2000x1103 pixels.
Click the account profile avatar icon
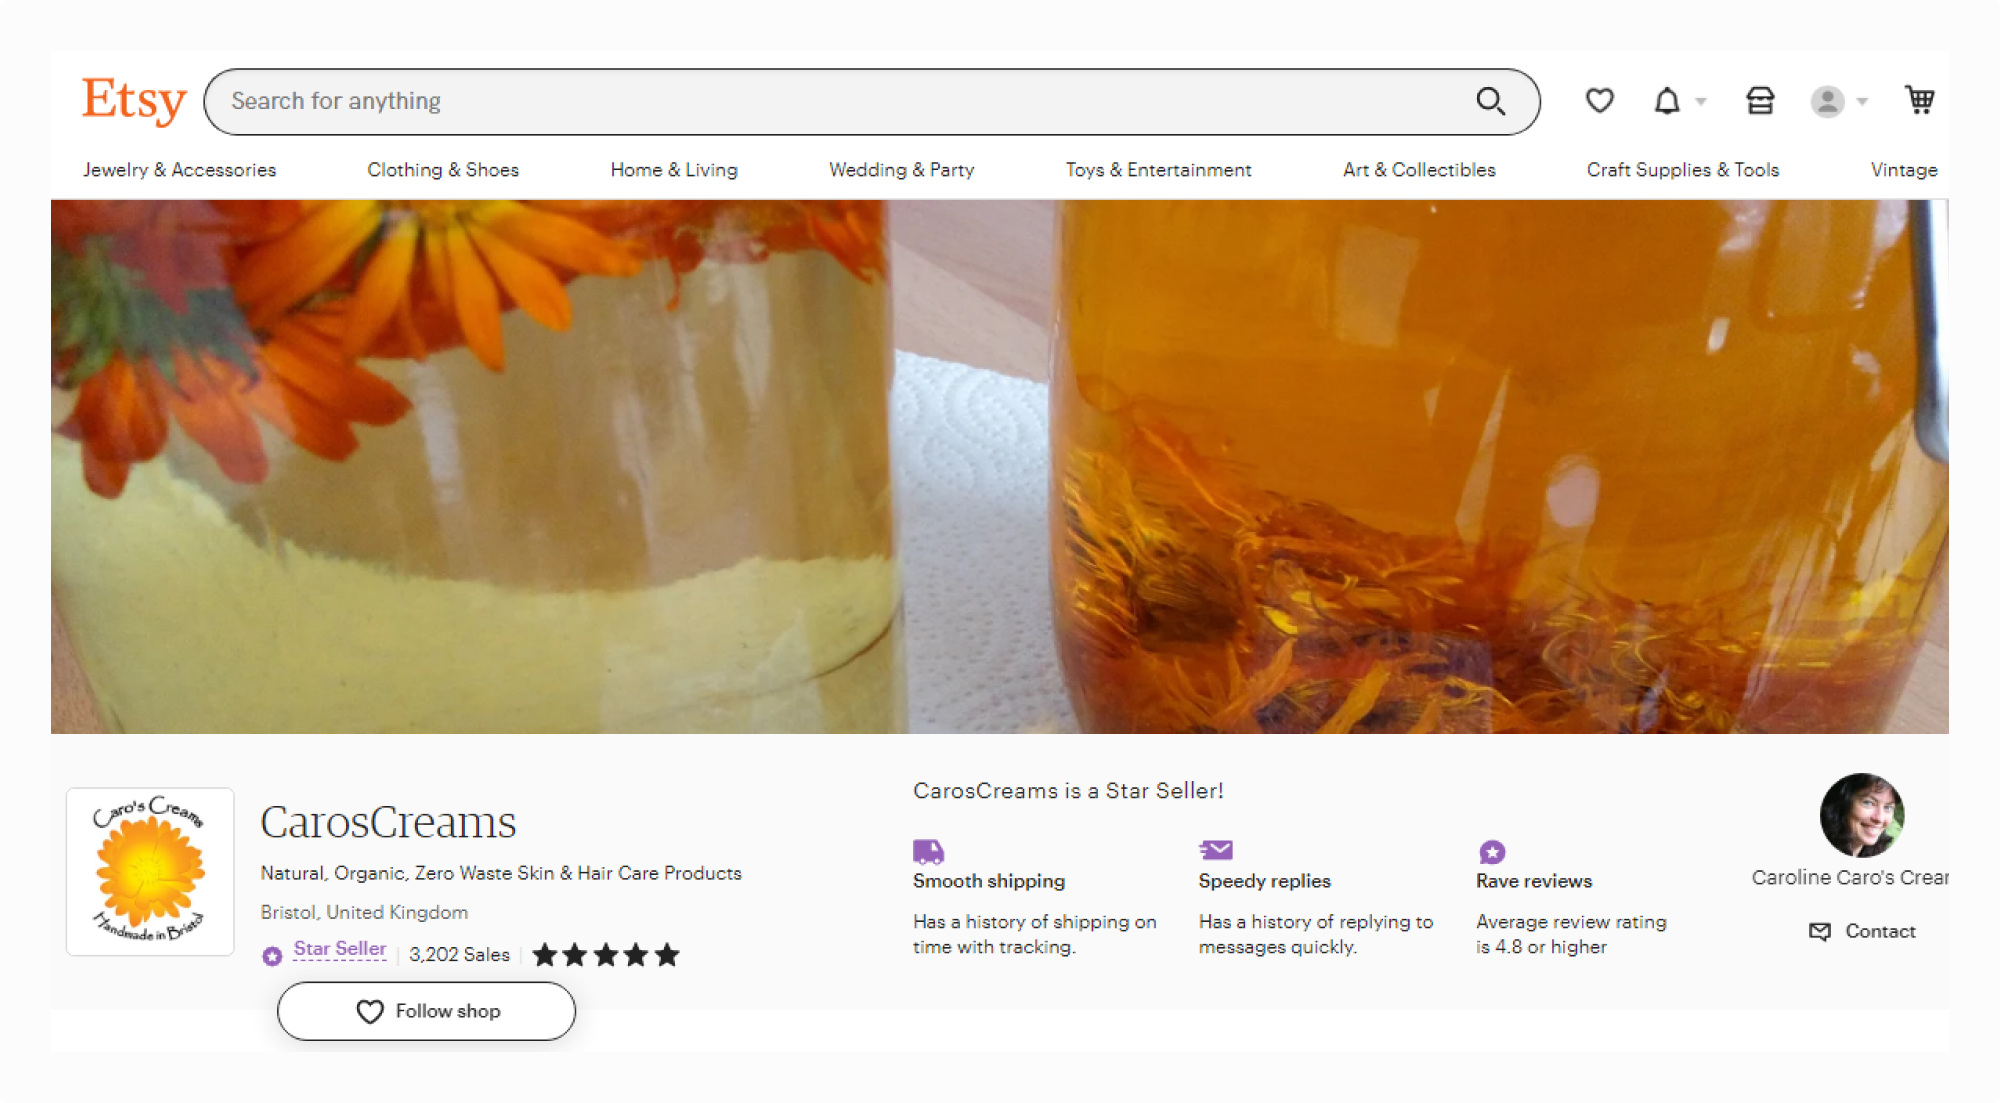coord(1827,101)
